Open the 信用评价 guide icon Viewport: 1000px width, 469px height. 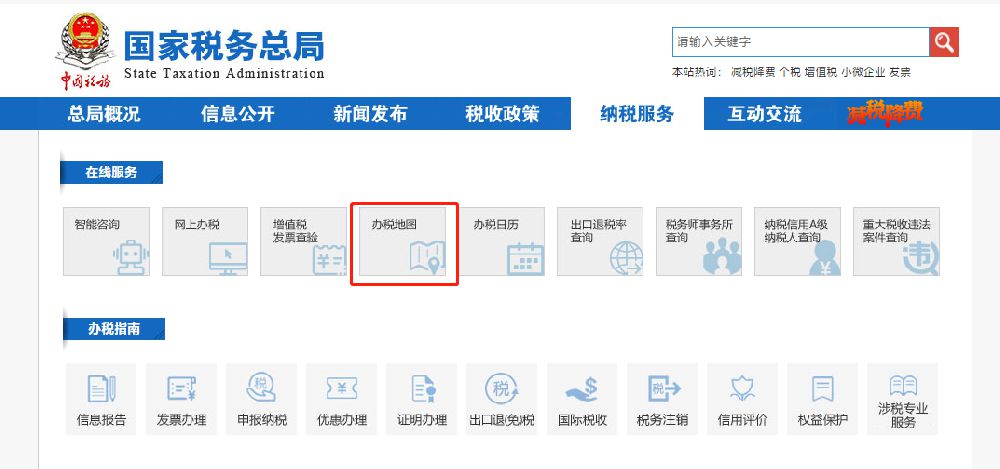(743, 399)
